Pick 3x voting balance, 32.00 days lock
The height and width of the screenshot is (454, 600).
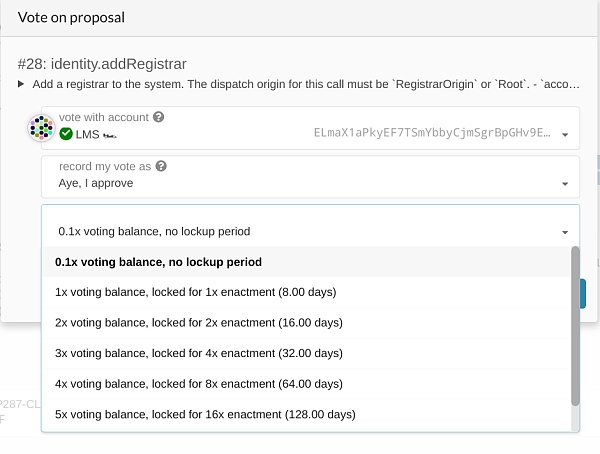pos(198,353)
